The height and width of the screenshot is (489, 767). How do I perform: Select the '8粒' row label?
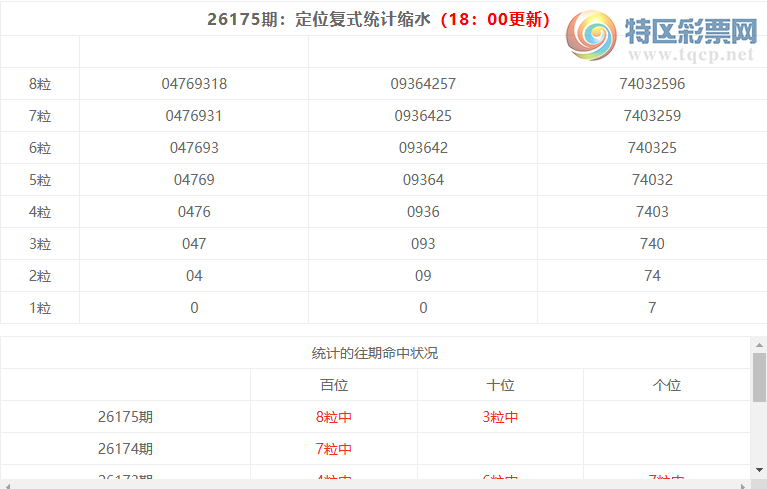[40, 84]
